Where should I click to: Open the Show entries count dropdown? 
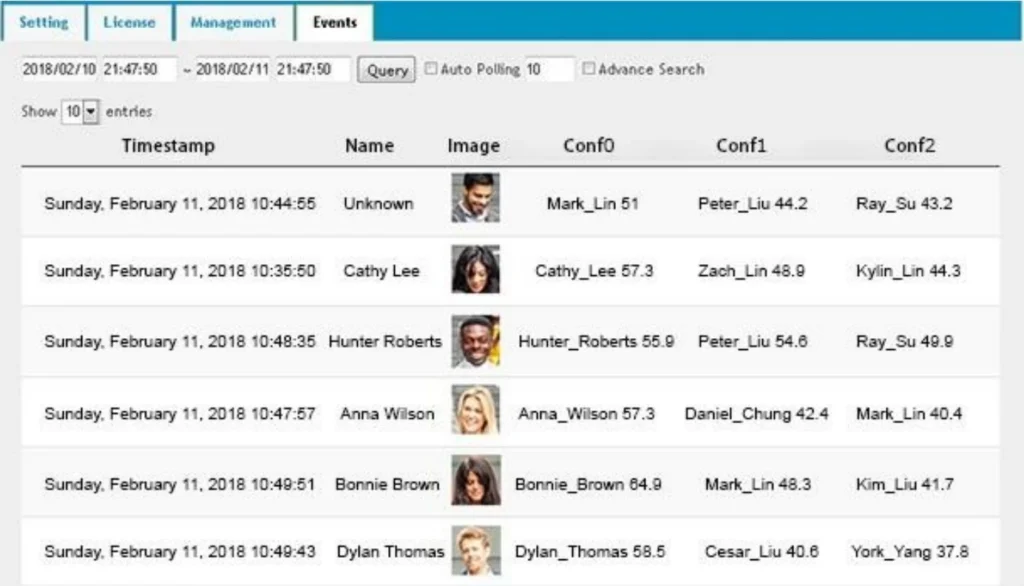coord(80,112)
